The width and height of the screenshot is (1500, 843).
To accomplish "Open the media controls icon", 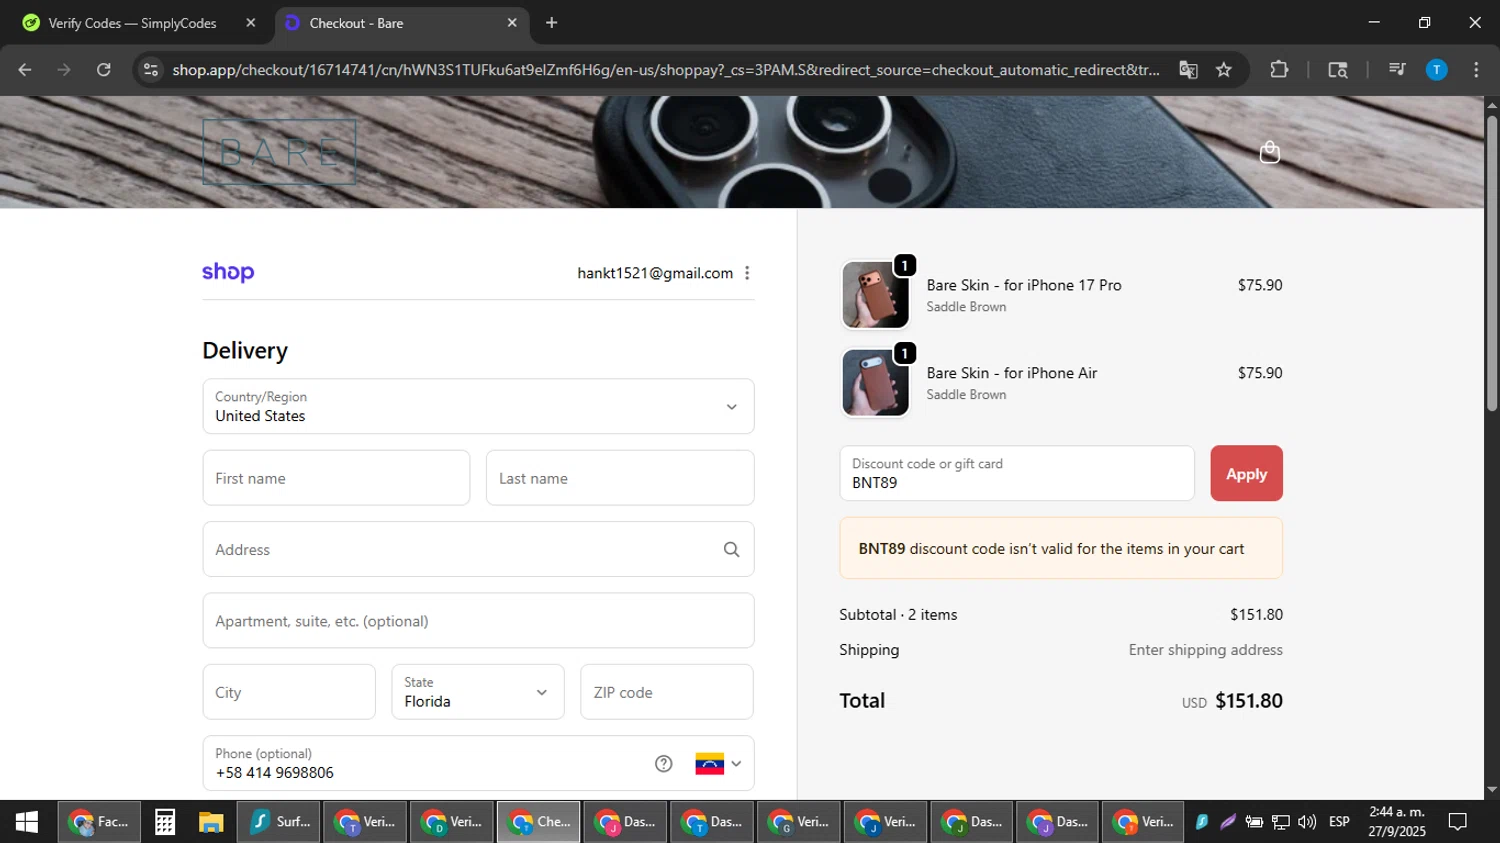I will point(1397,69).
